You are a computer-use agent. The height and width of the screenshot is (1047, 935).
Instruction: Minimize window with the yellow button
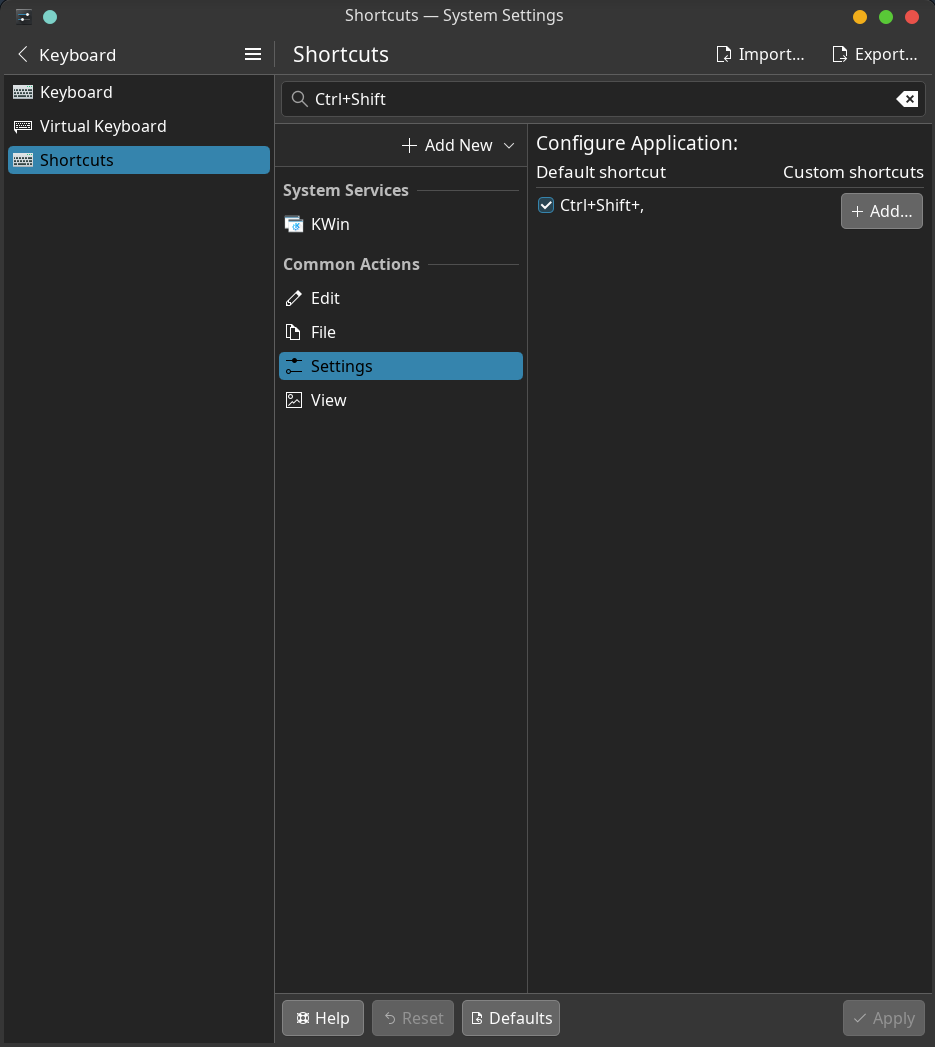(x=860, y=17)
